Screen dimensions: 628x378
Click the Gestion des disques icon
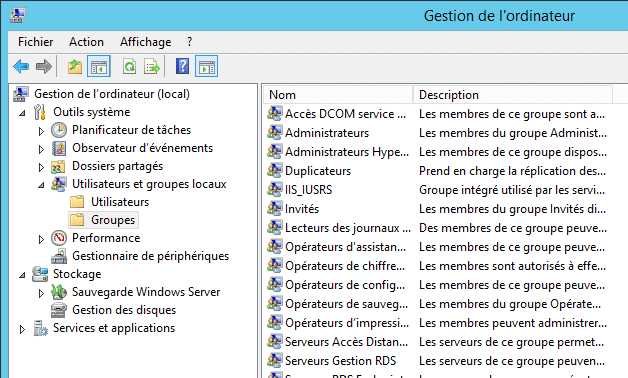[x=59, y=310]
